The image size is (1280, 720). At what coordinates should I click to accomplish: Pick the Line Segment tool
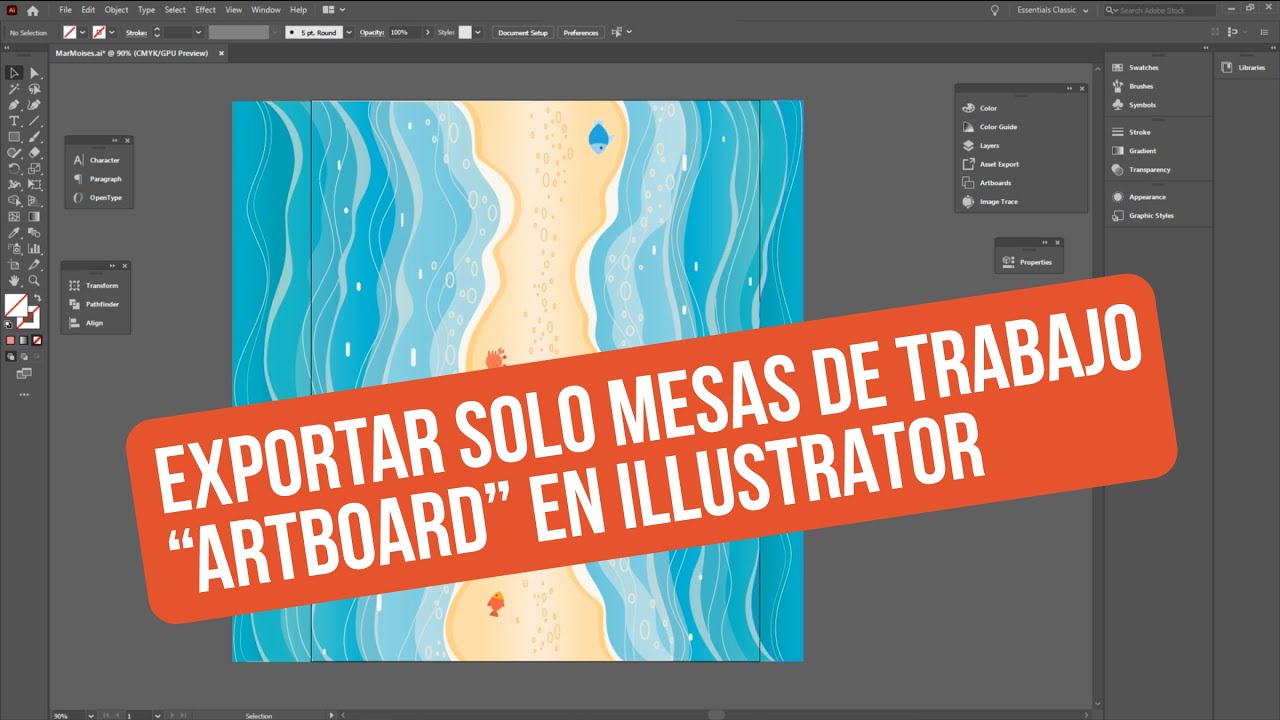coord(34,121)
